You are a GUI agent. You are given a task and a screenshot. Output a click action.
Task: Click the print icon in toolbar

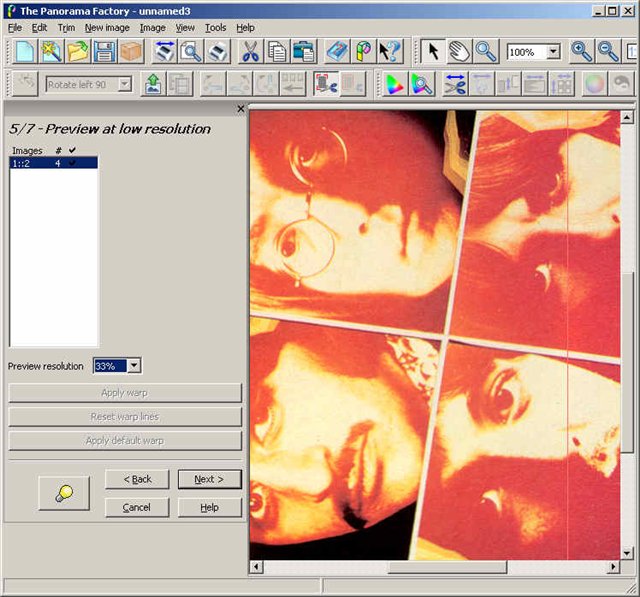[217, 52]
